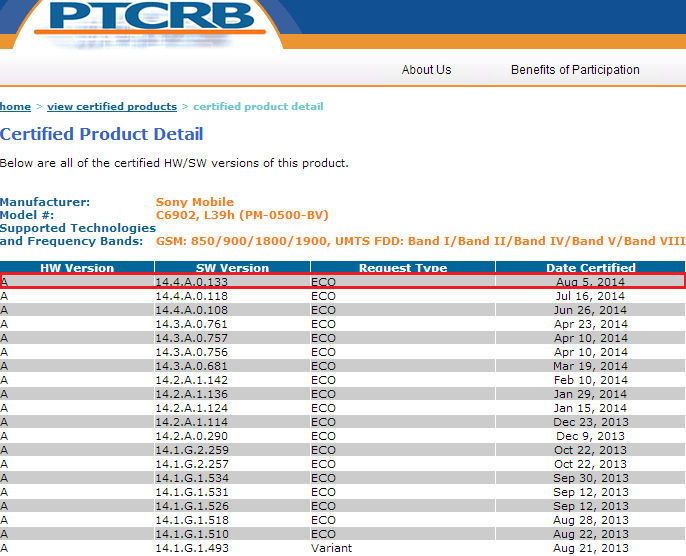Click date Jul 16, 2014
This screenshot has width=686, height=556.
pos(591,296)
